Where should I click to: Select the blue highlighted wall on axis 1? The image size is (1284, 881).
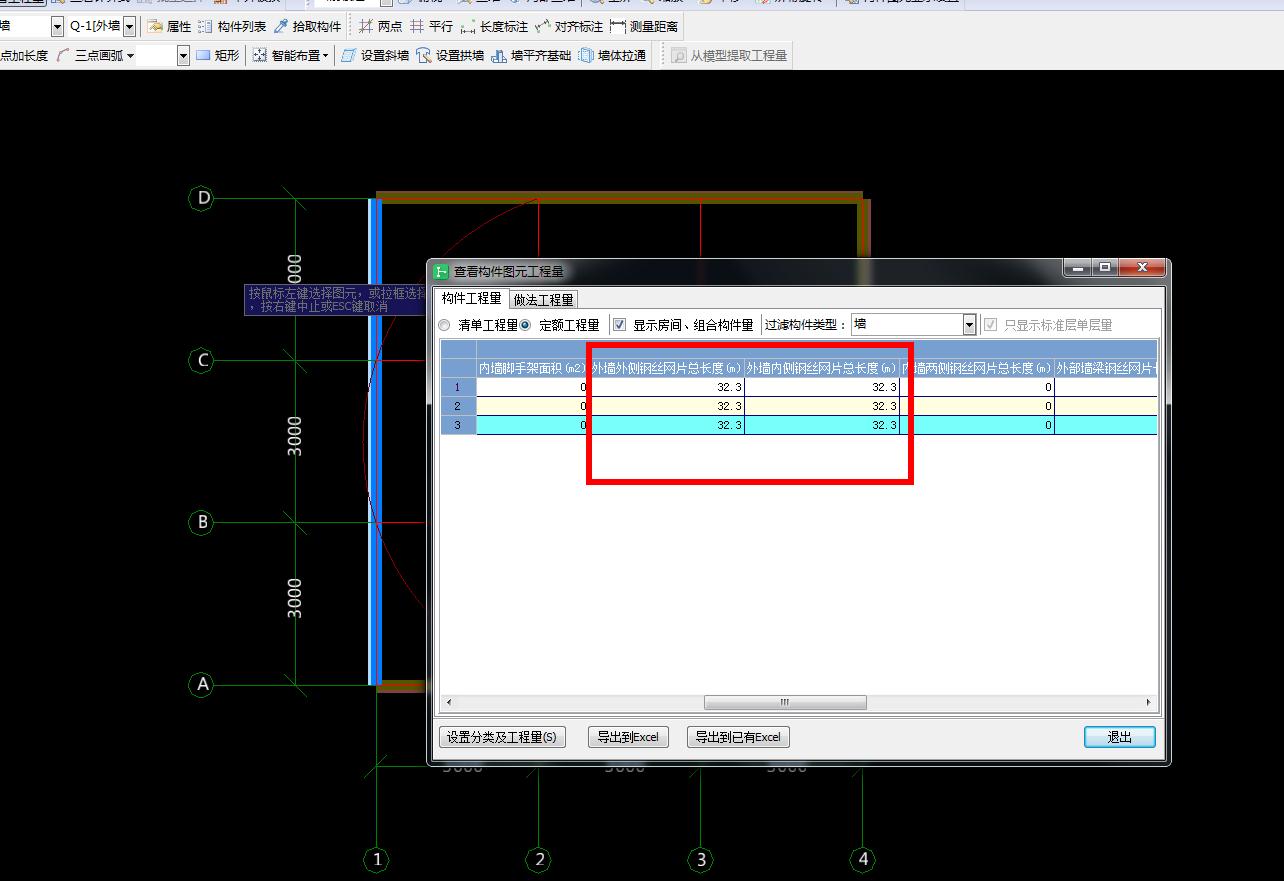coord(375,441)
